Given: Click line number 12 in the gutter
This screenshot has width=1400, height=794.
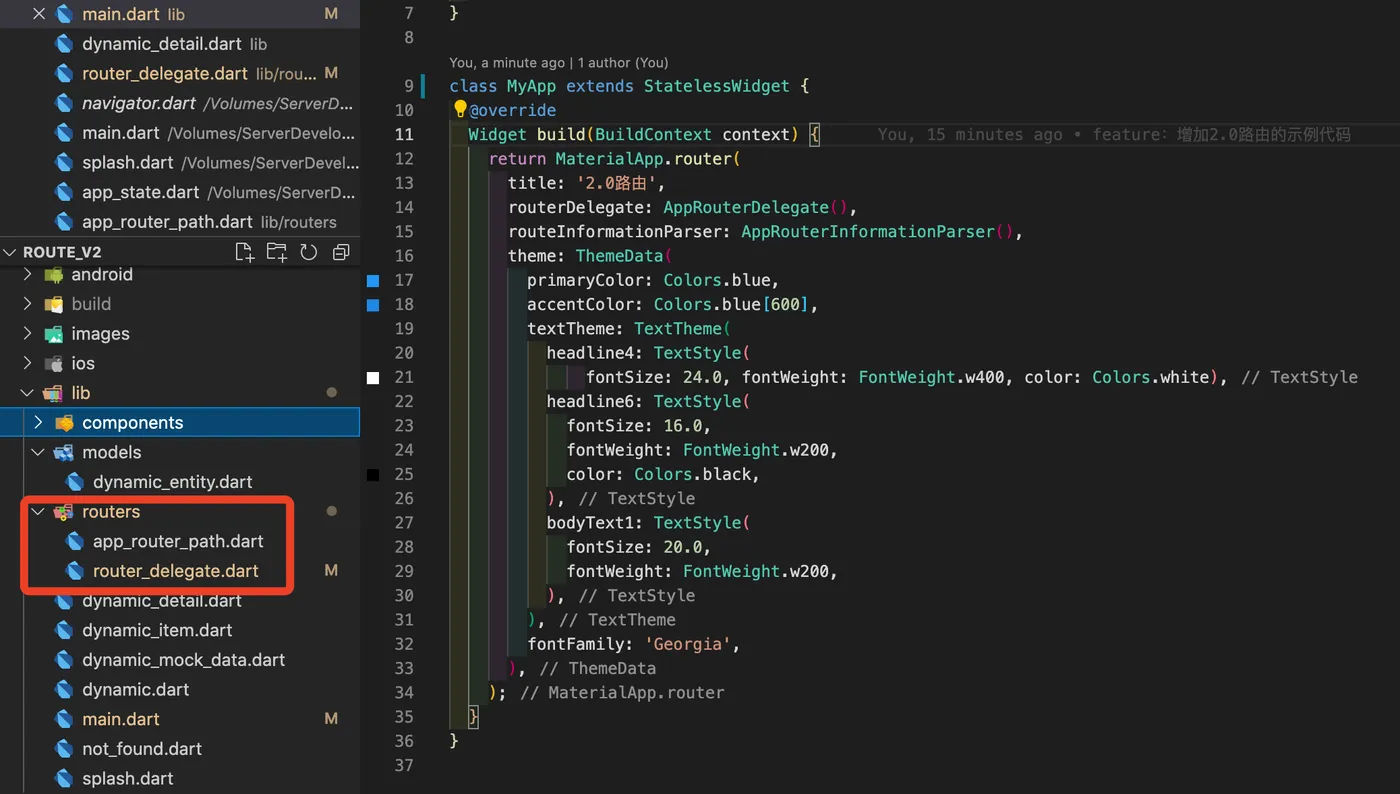Looking at the screenshot, I should [x=404, y=159].
